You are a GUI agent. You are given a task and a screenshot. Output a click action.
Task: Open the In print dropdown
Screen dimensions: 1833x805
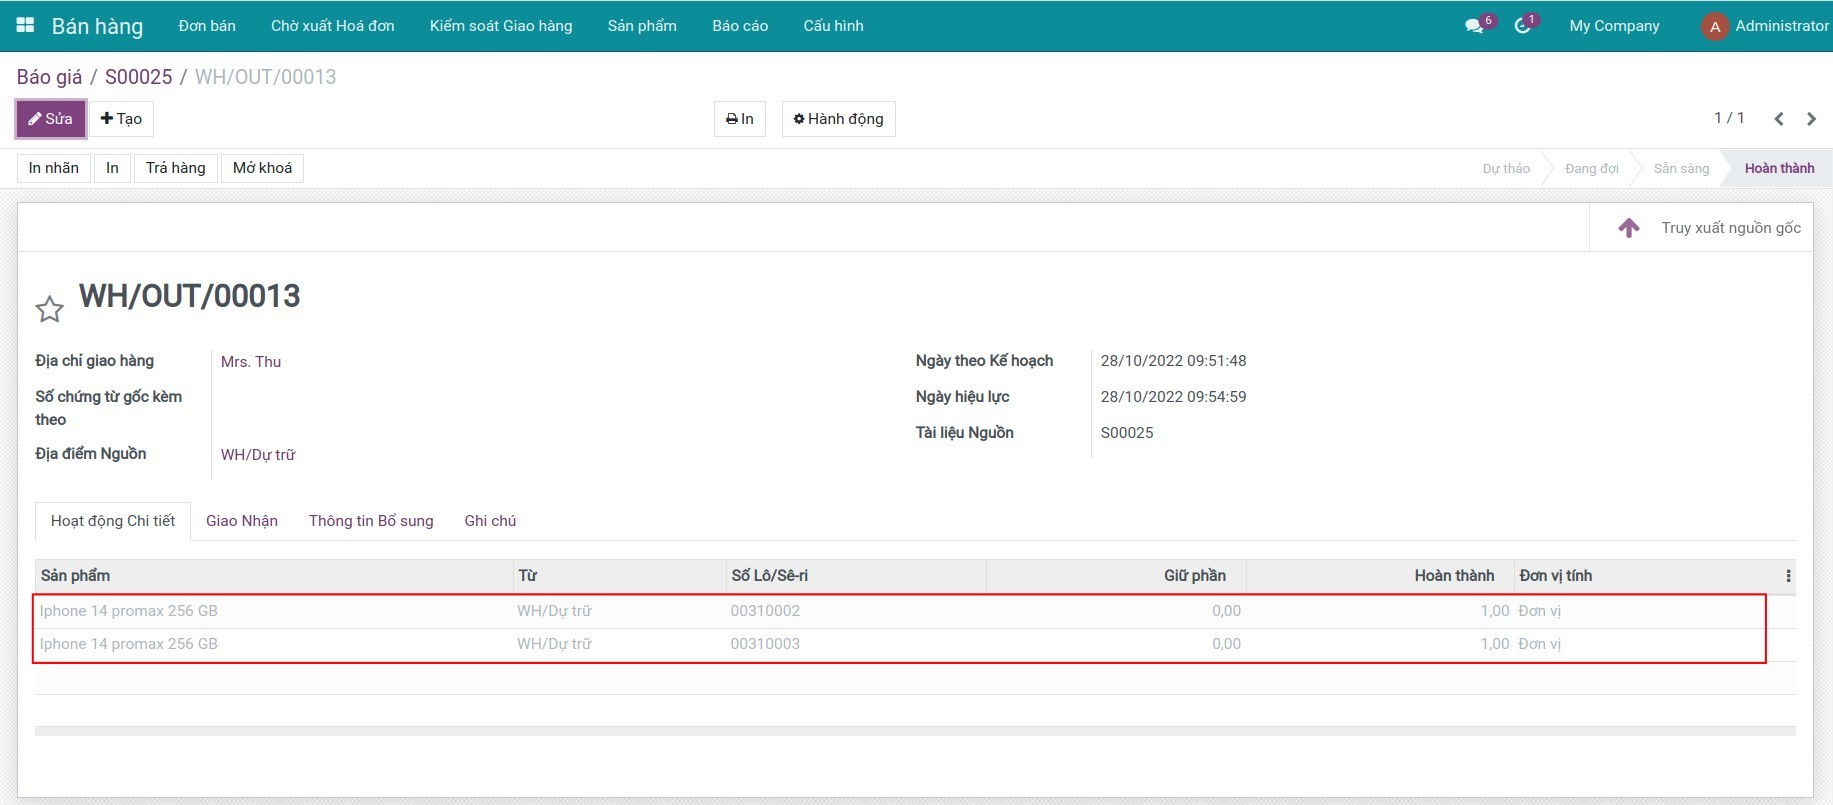click(739, 119)
